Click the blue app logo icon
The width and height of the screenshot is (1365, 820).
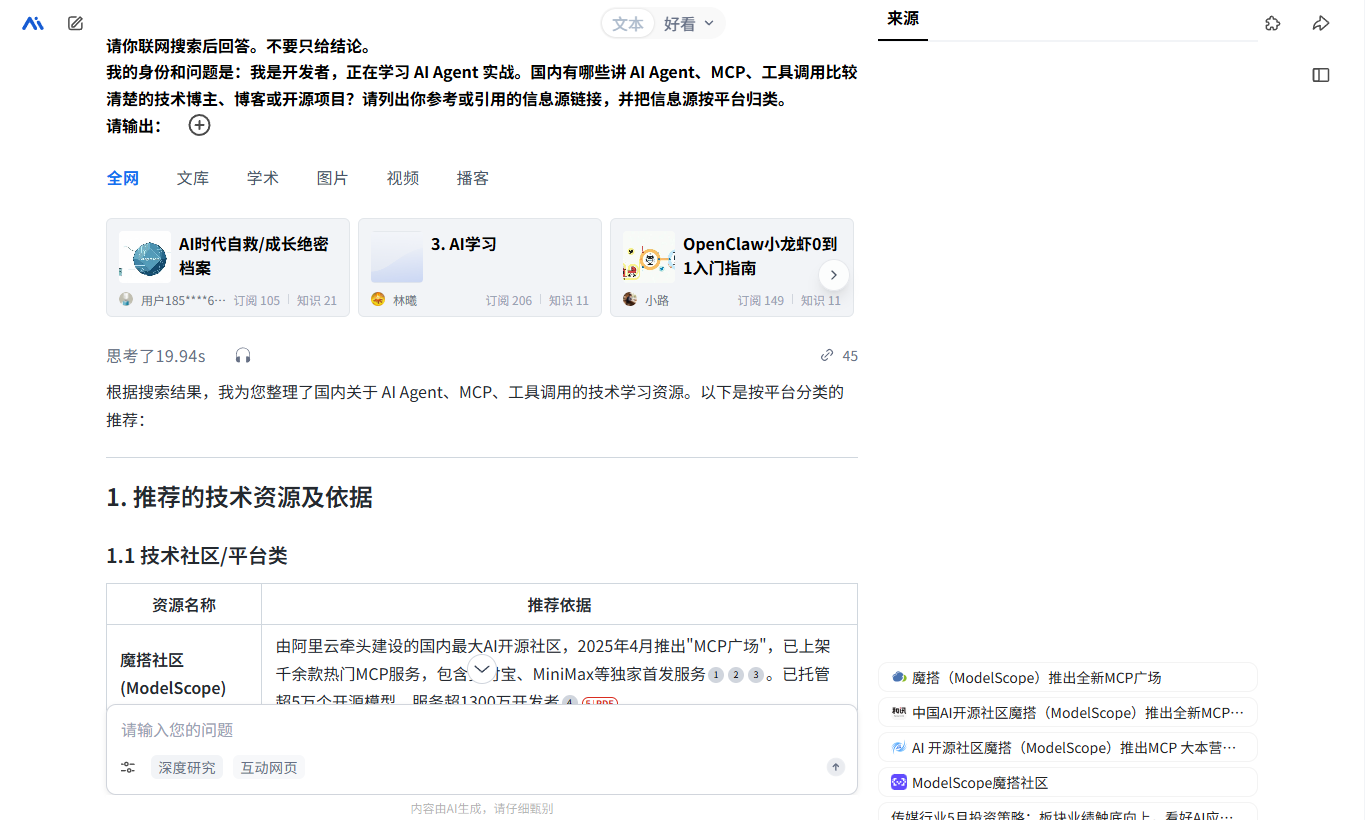pyautogui.click(x=33, y=23)
